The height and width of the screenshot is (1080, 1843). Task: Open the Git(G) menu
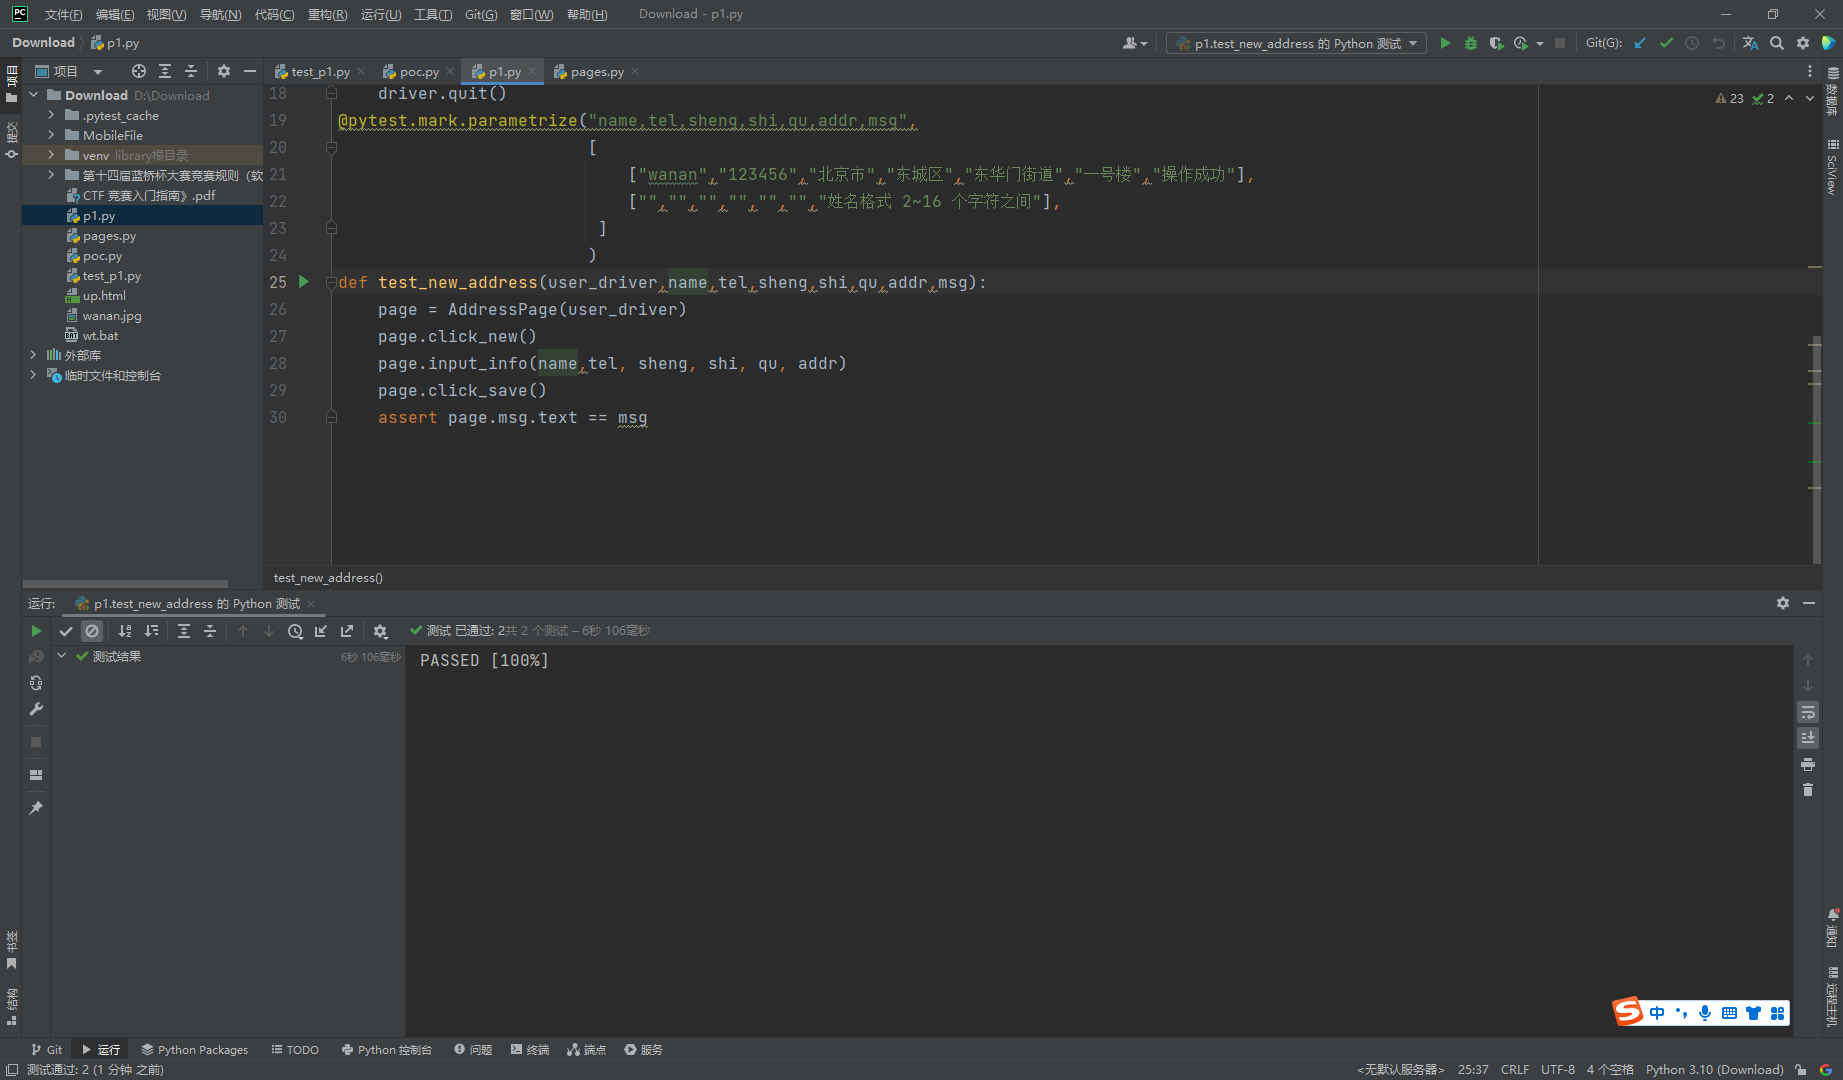click(481, 14)
